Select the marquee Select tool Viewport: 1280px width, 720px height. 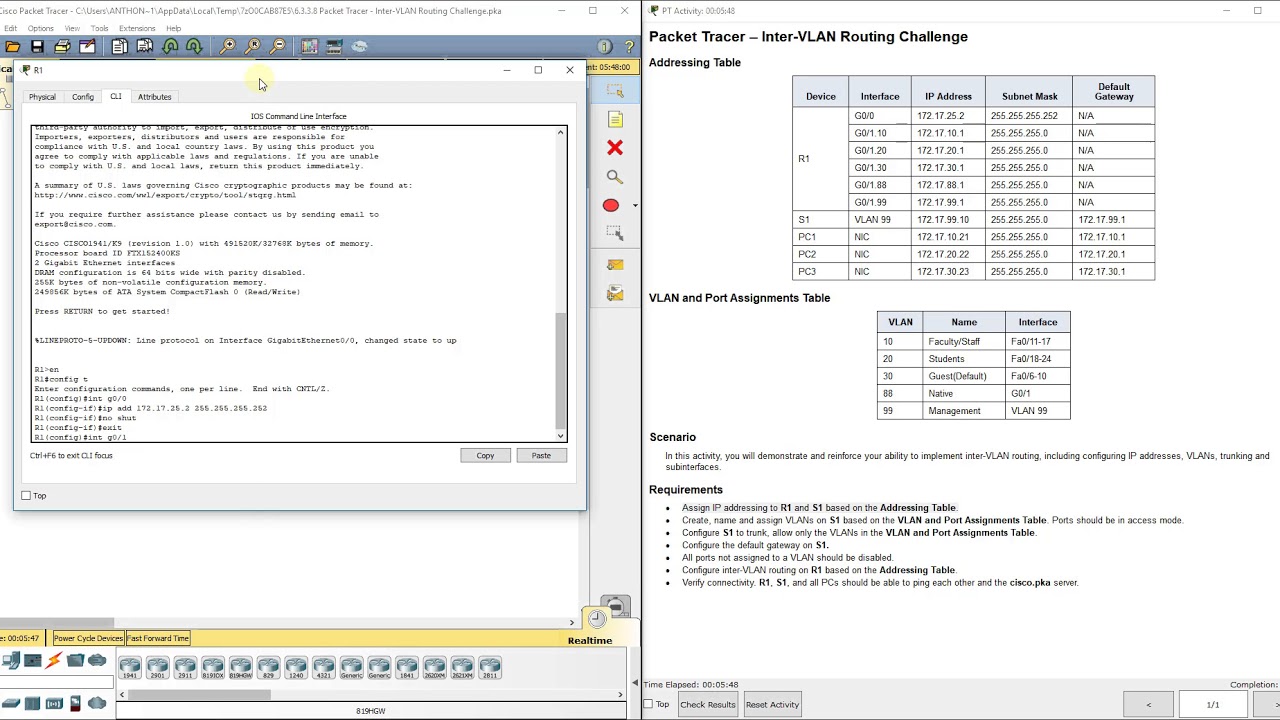click(615, 91)
